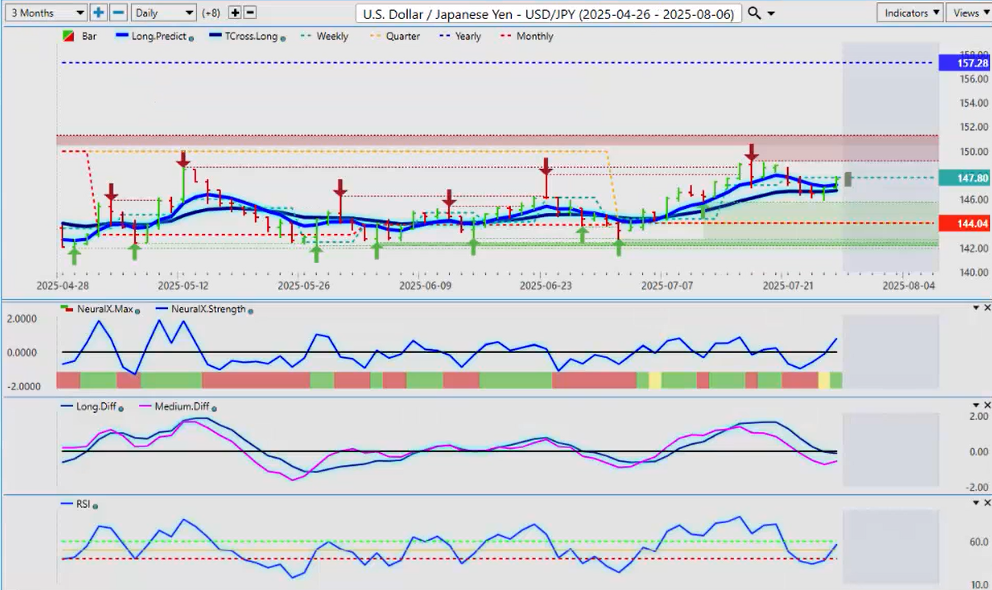992x590 pixels.
Task: Open the Indicators menu
Action: [x=909, y=12]
